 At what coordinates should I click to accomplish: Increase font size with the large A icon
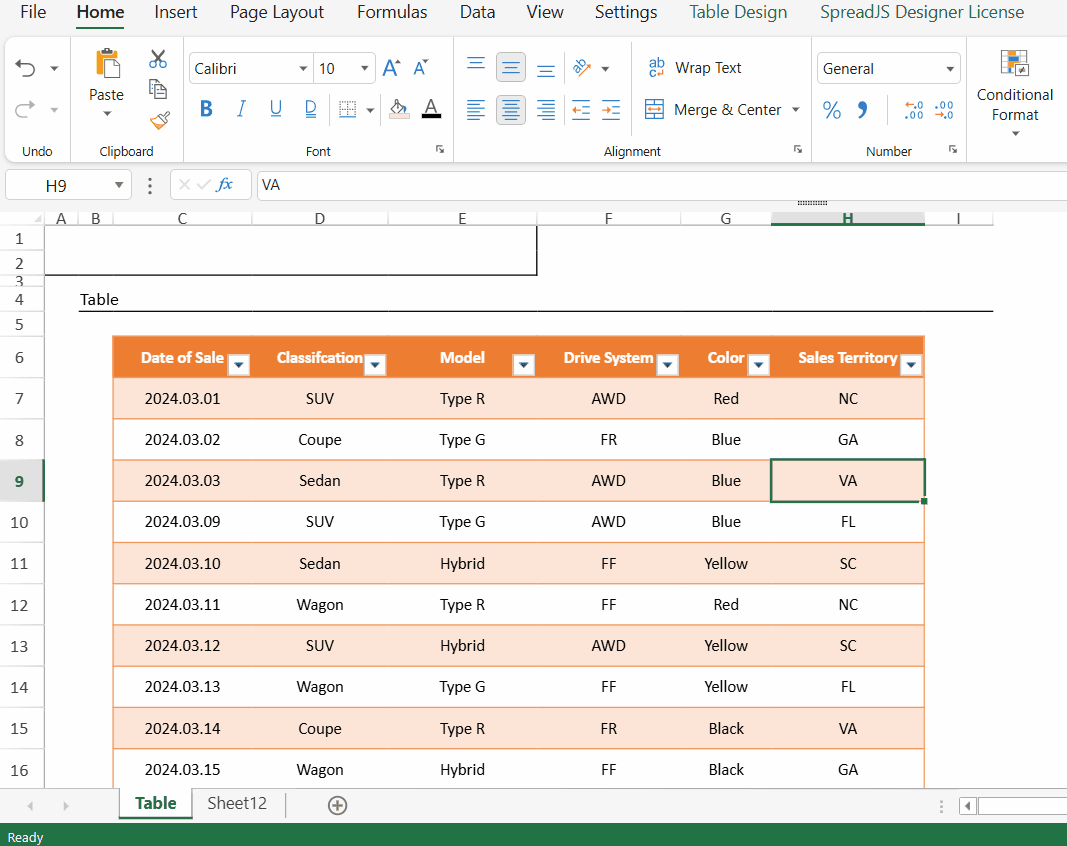click(391, 68)
